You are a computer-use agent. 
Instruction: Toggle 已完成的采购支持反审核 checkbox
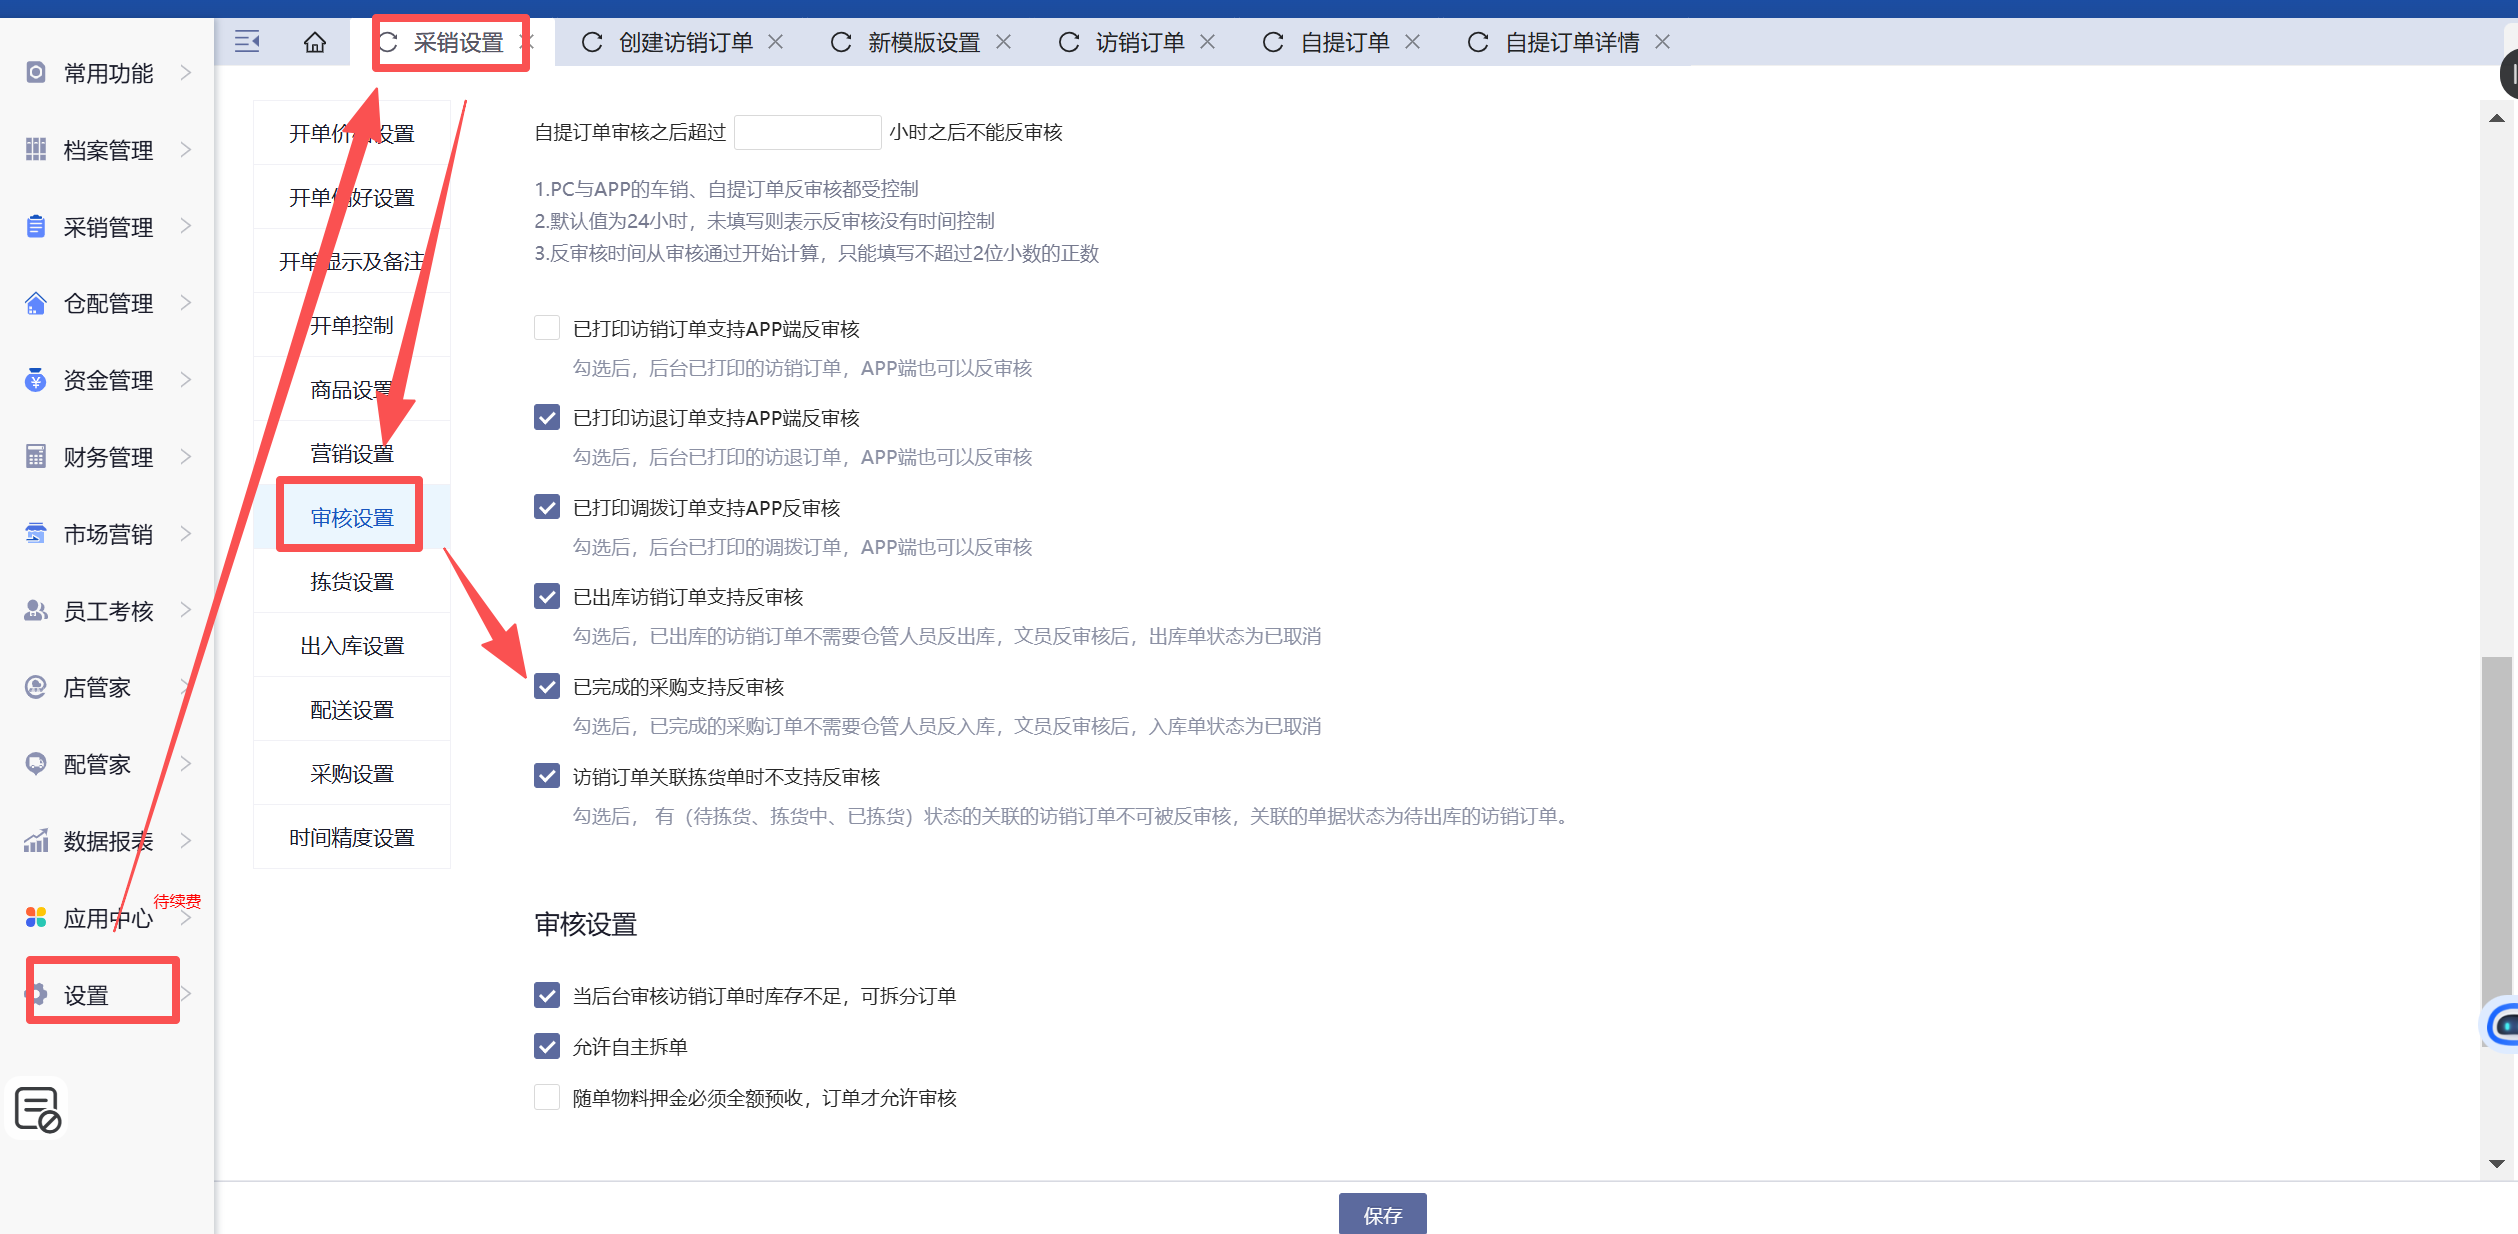click(x=547, y=686)
